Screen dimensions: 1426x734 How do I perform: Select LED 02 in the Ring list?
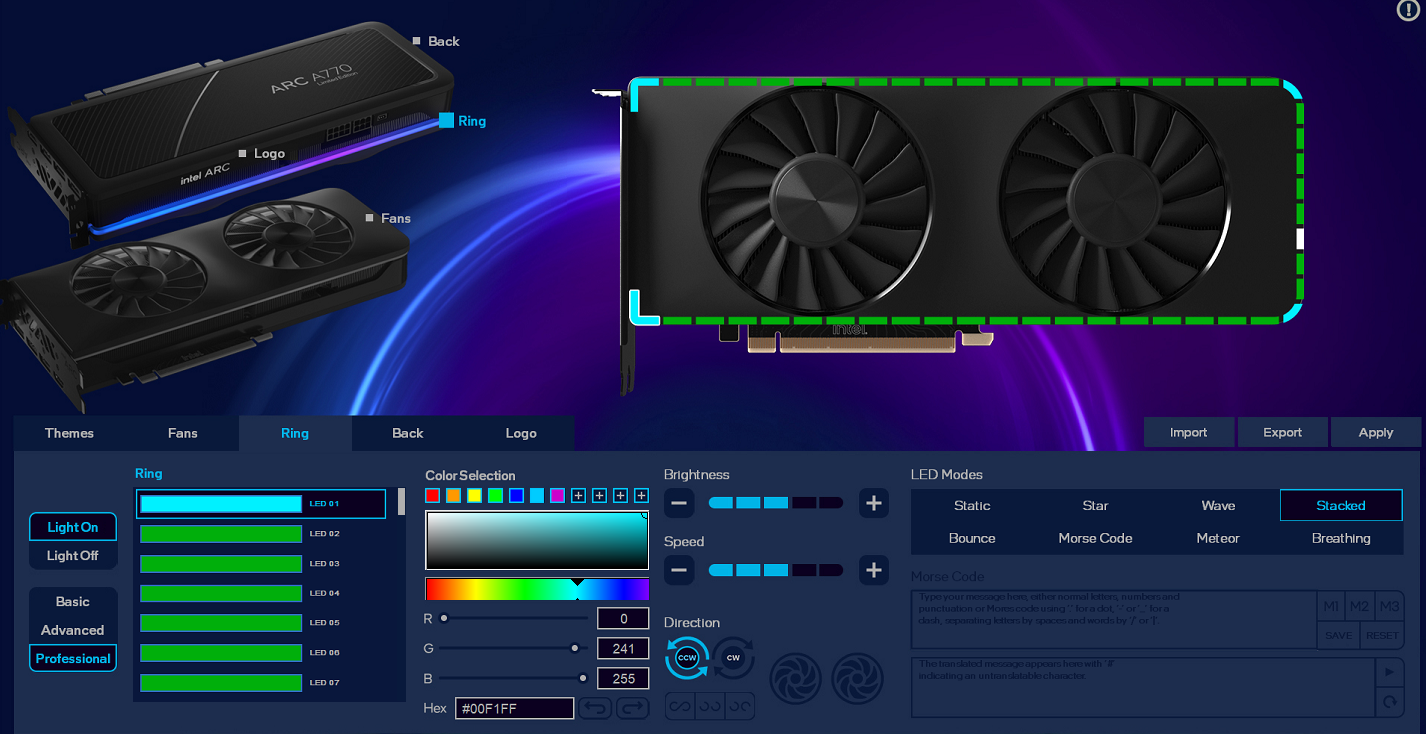261,534
